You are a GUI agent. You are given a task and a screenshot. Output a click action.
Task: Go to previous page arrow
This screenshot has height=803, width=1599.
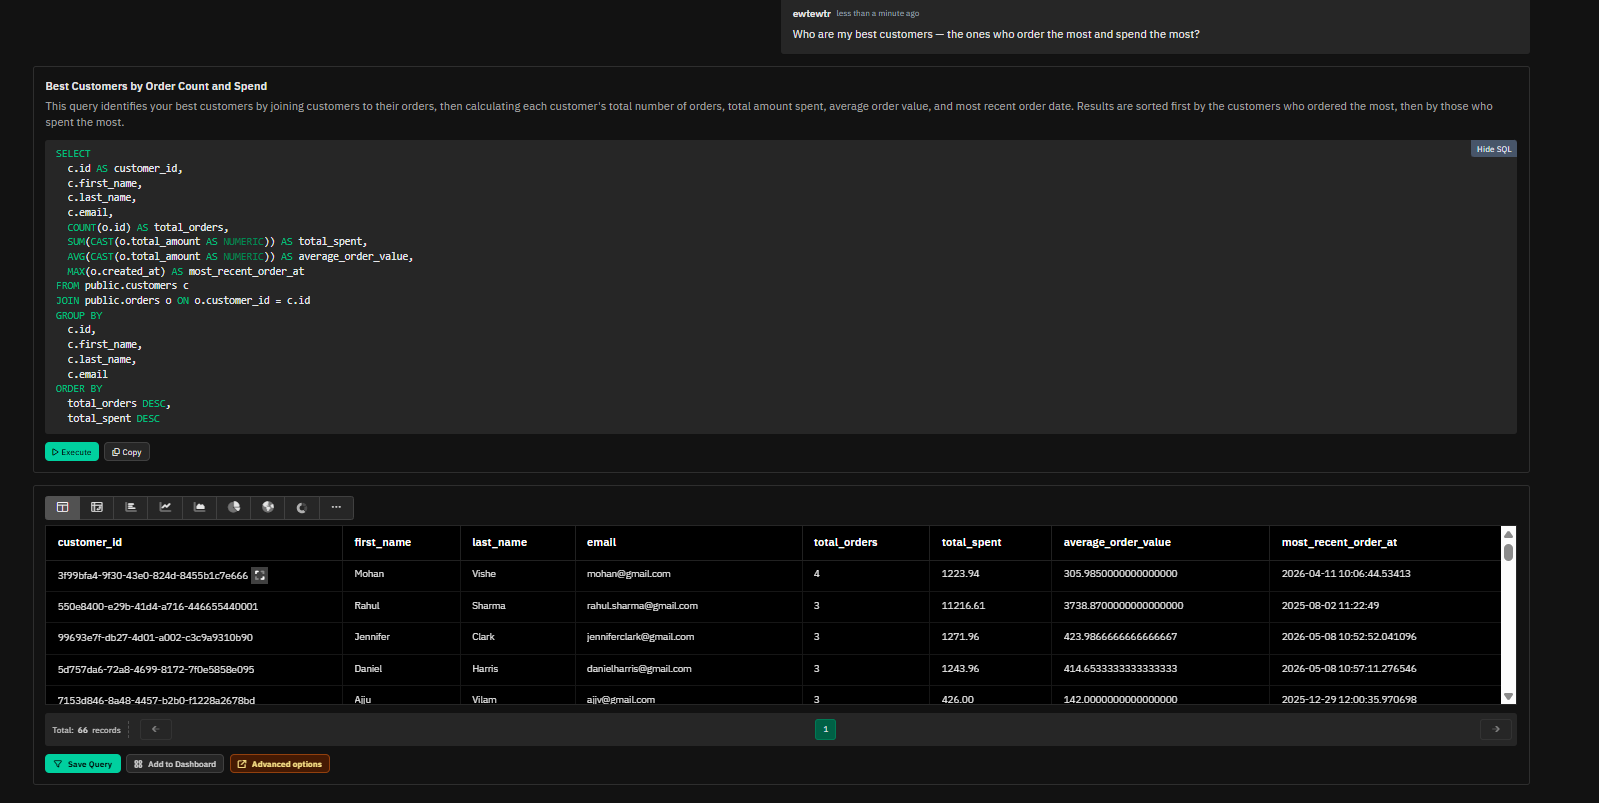coord(156,729)
